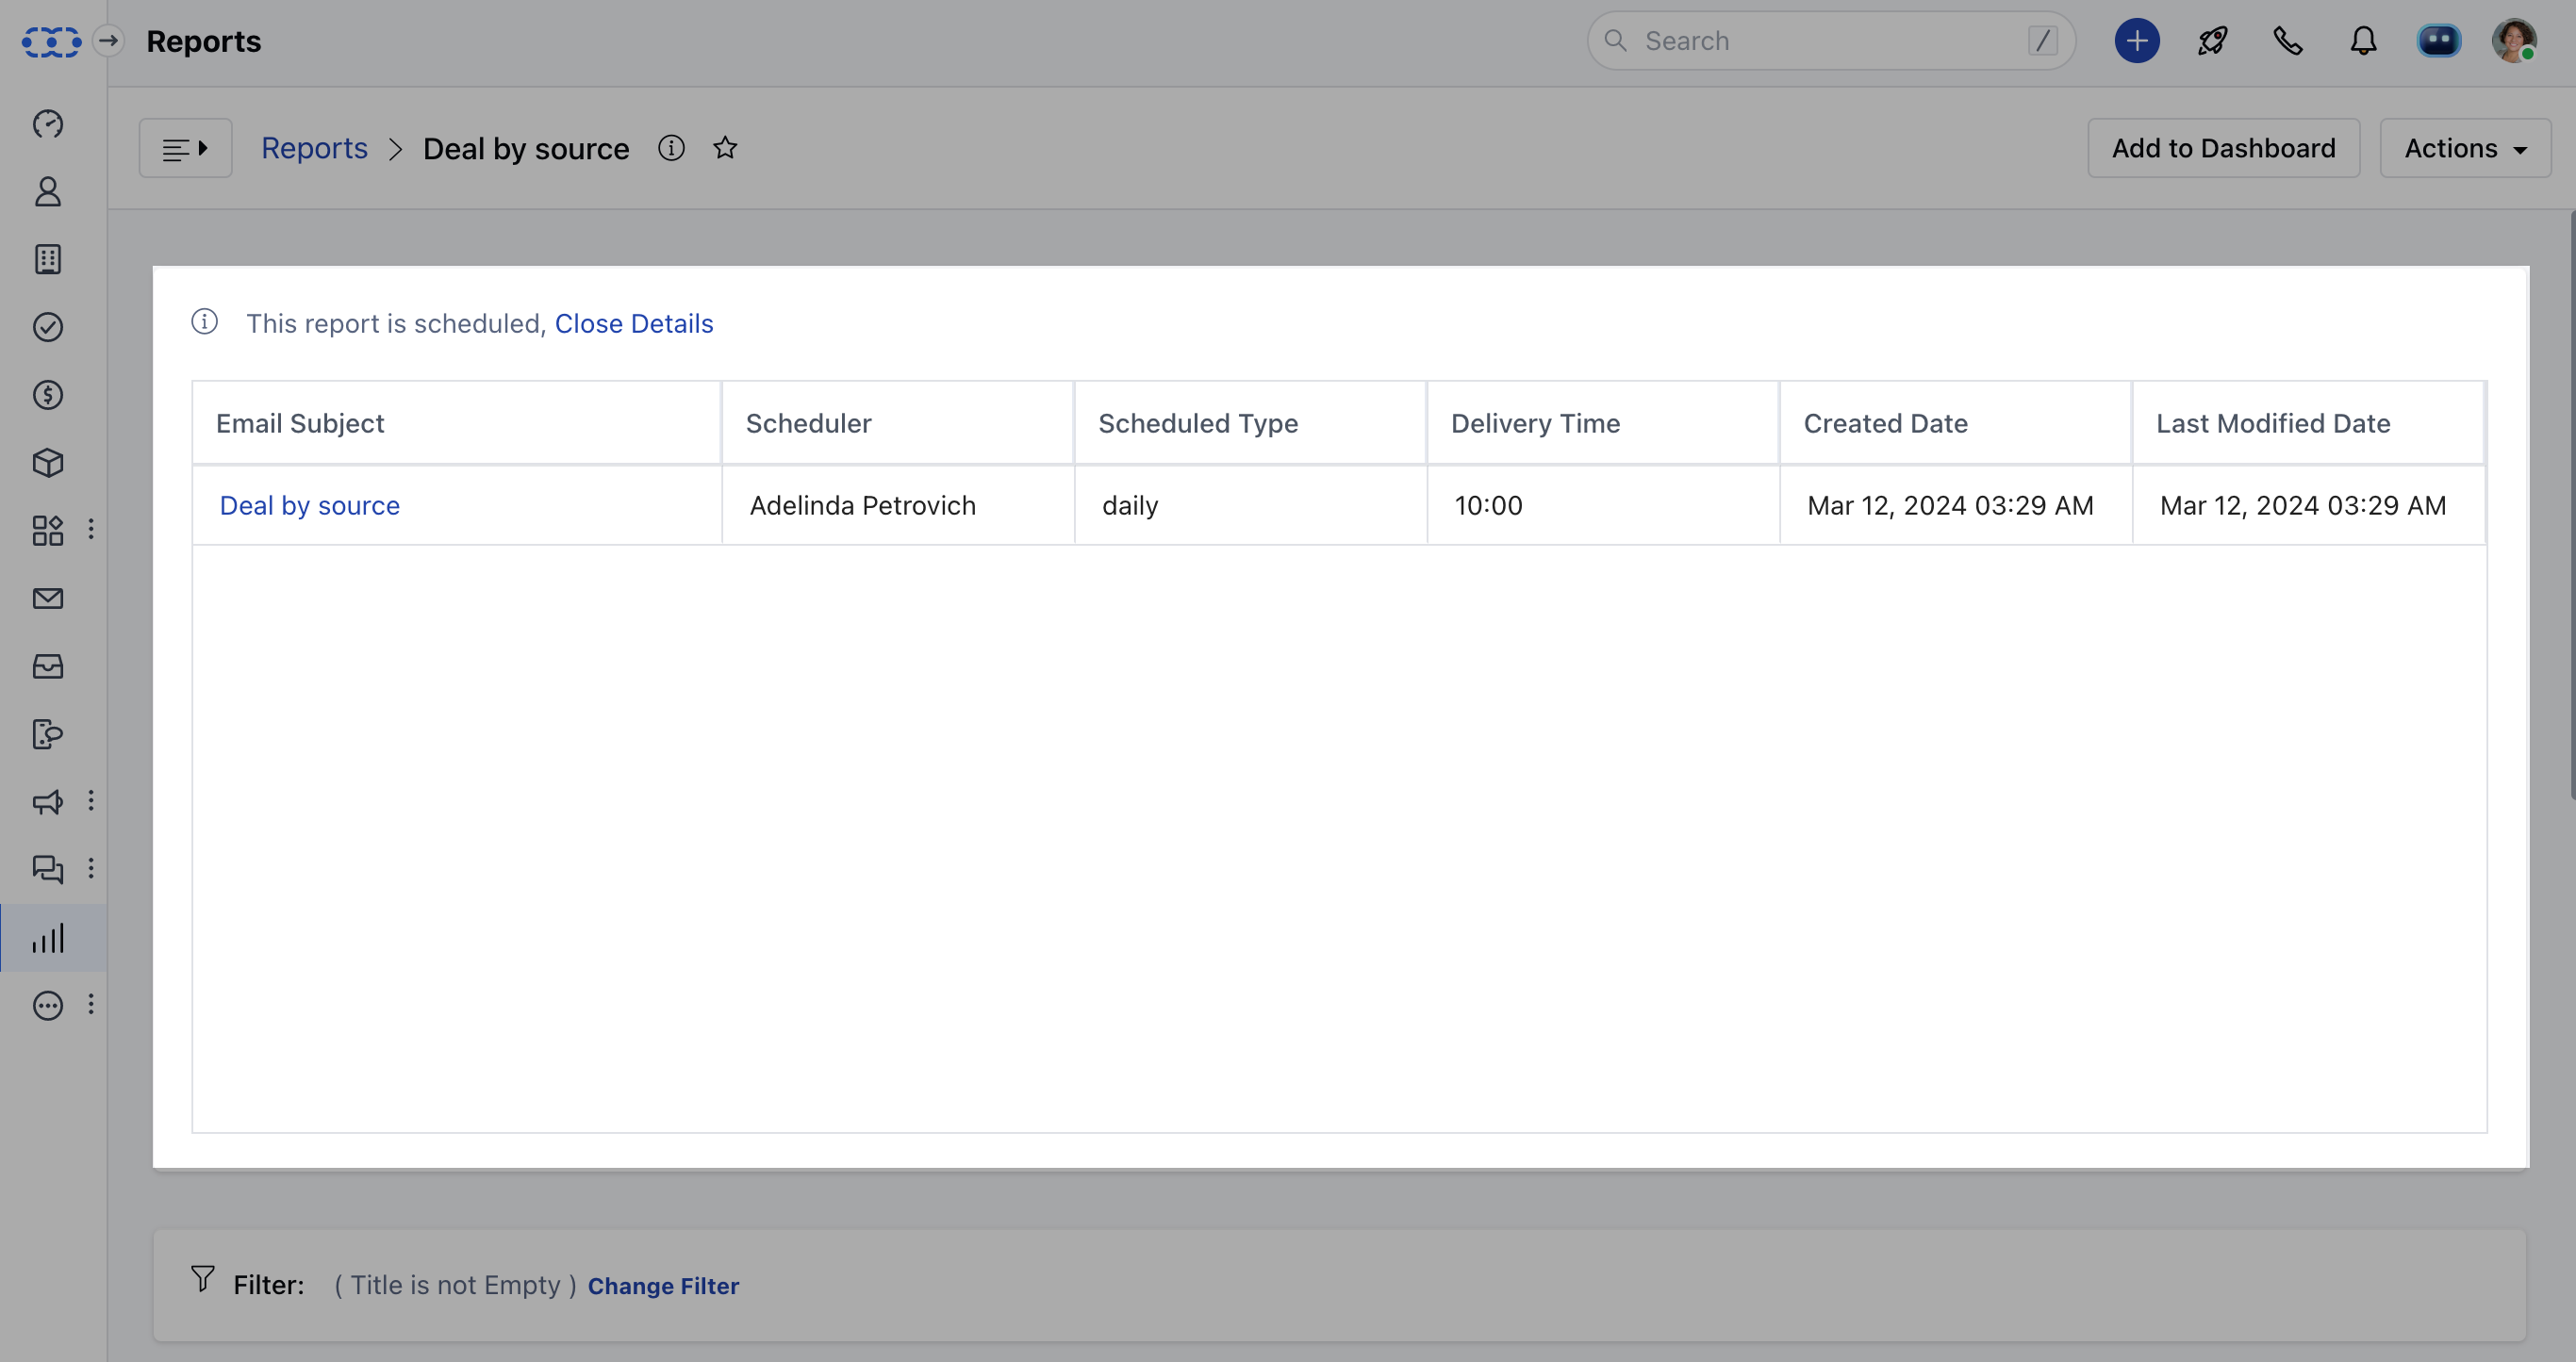Open Deals dollar icon in sidebar
This screenshot has height=1362, width=2576.
point(48,395)
